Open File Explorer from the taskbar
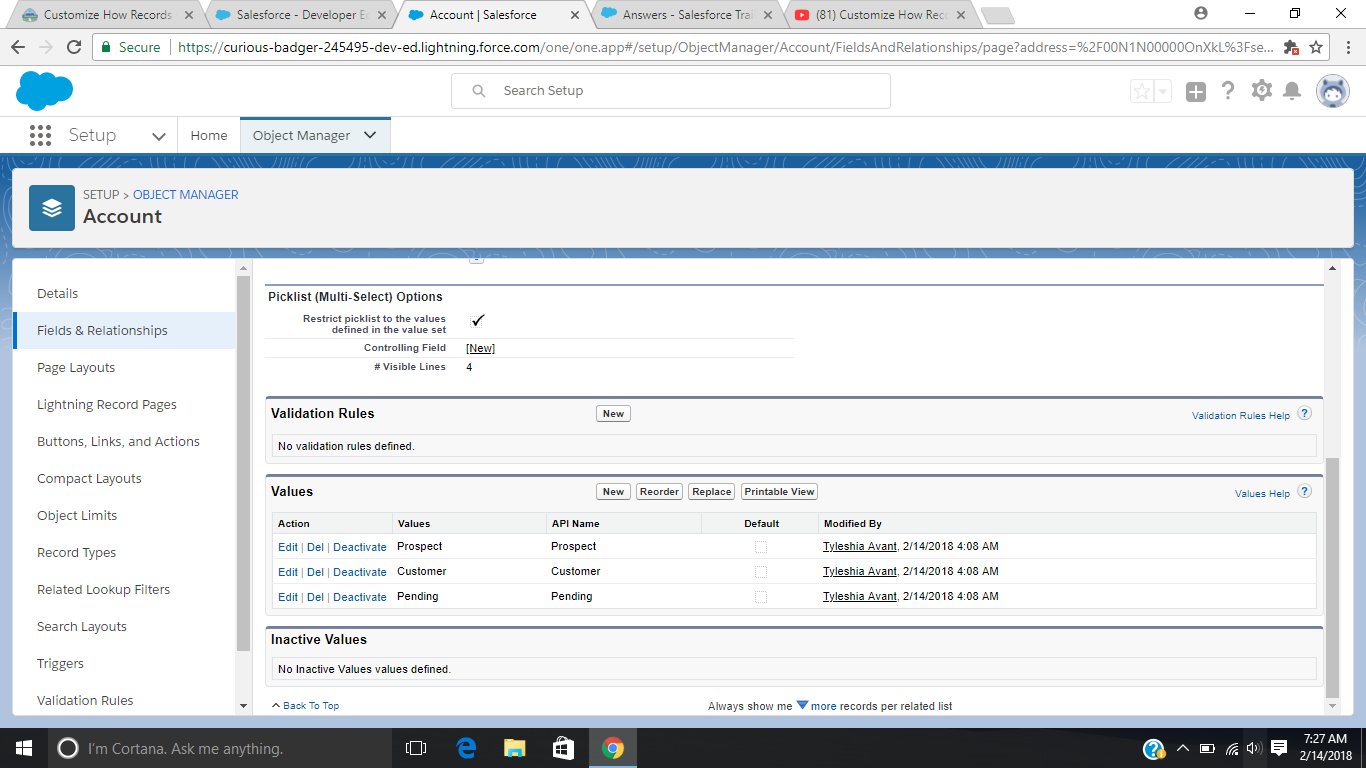The width and height of the screenshot is (1366, 768). pos(515,748)
